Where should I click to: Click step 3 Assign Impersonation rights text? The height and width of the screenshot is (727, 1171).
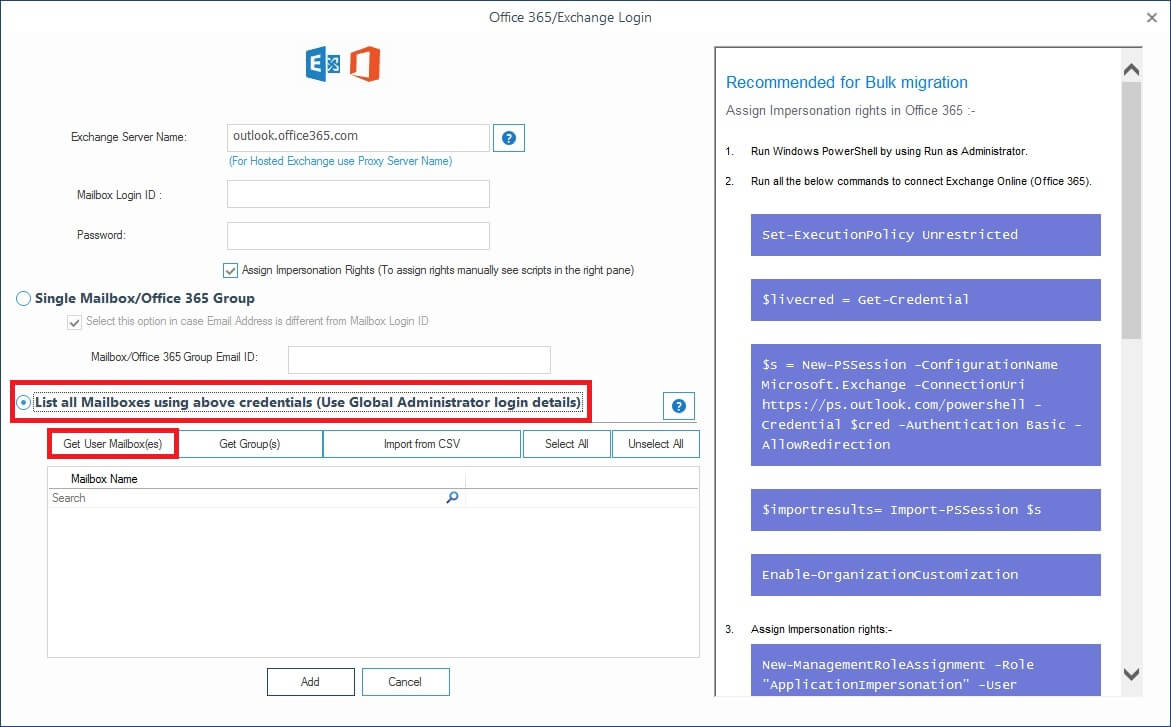(821, 629)
